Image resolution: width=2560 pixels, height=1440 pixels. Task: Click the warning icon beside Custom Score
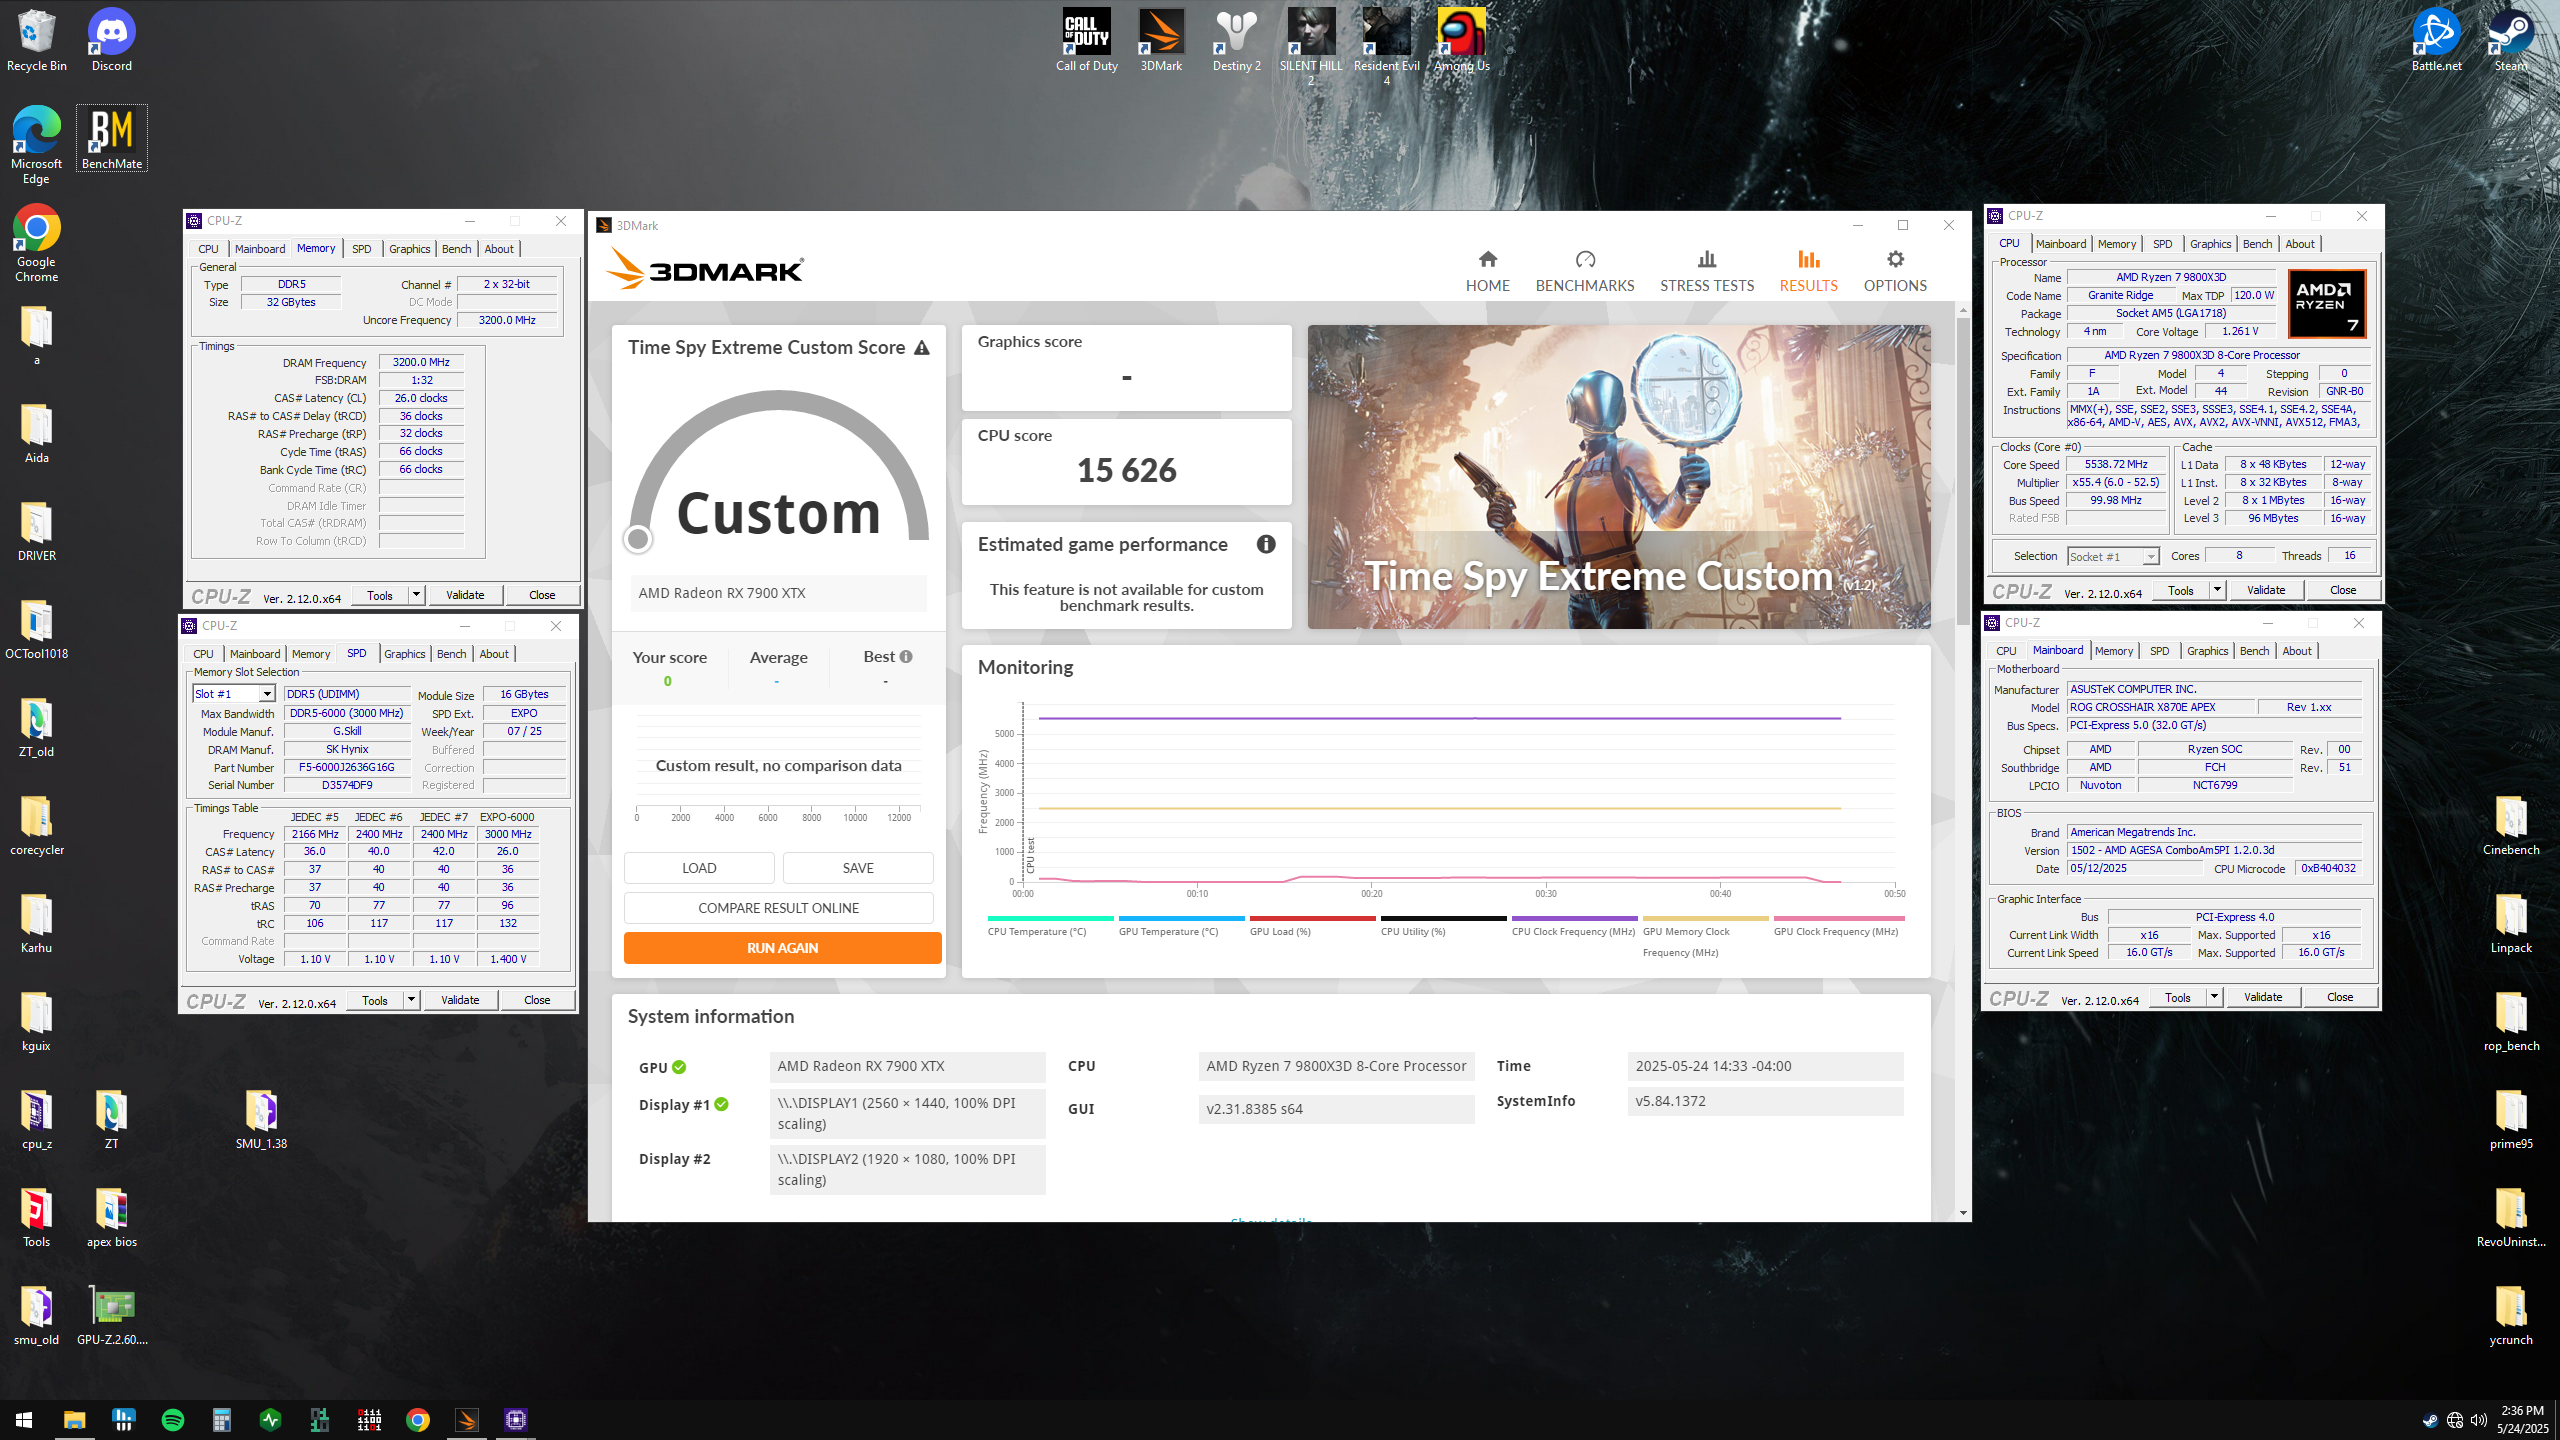pos(921,348)
